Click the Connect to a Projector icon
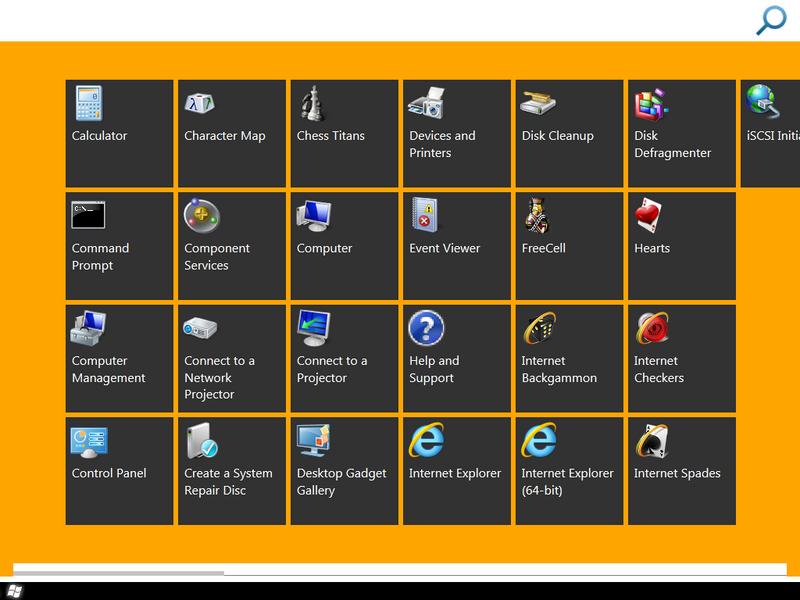Viewport: 800px width, 600px height. [x=314, y=328]
